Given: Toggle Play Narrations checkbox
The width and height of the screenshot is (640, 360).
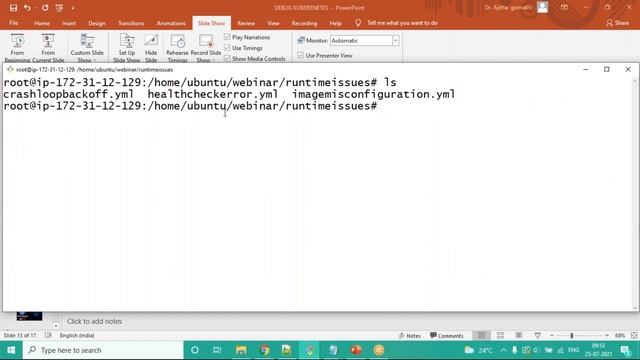Looking at the screenshot, I should 227,37.
